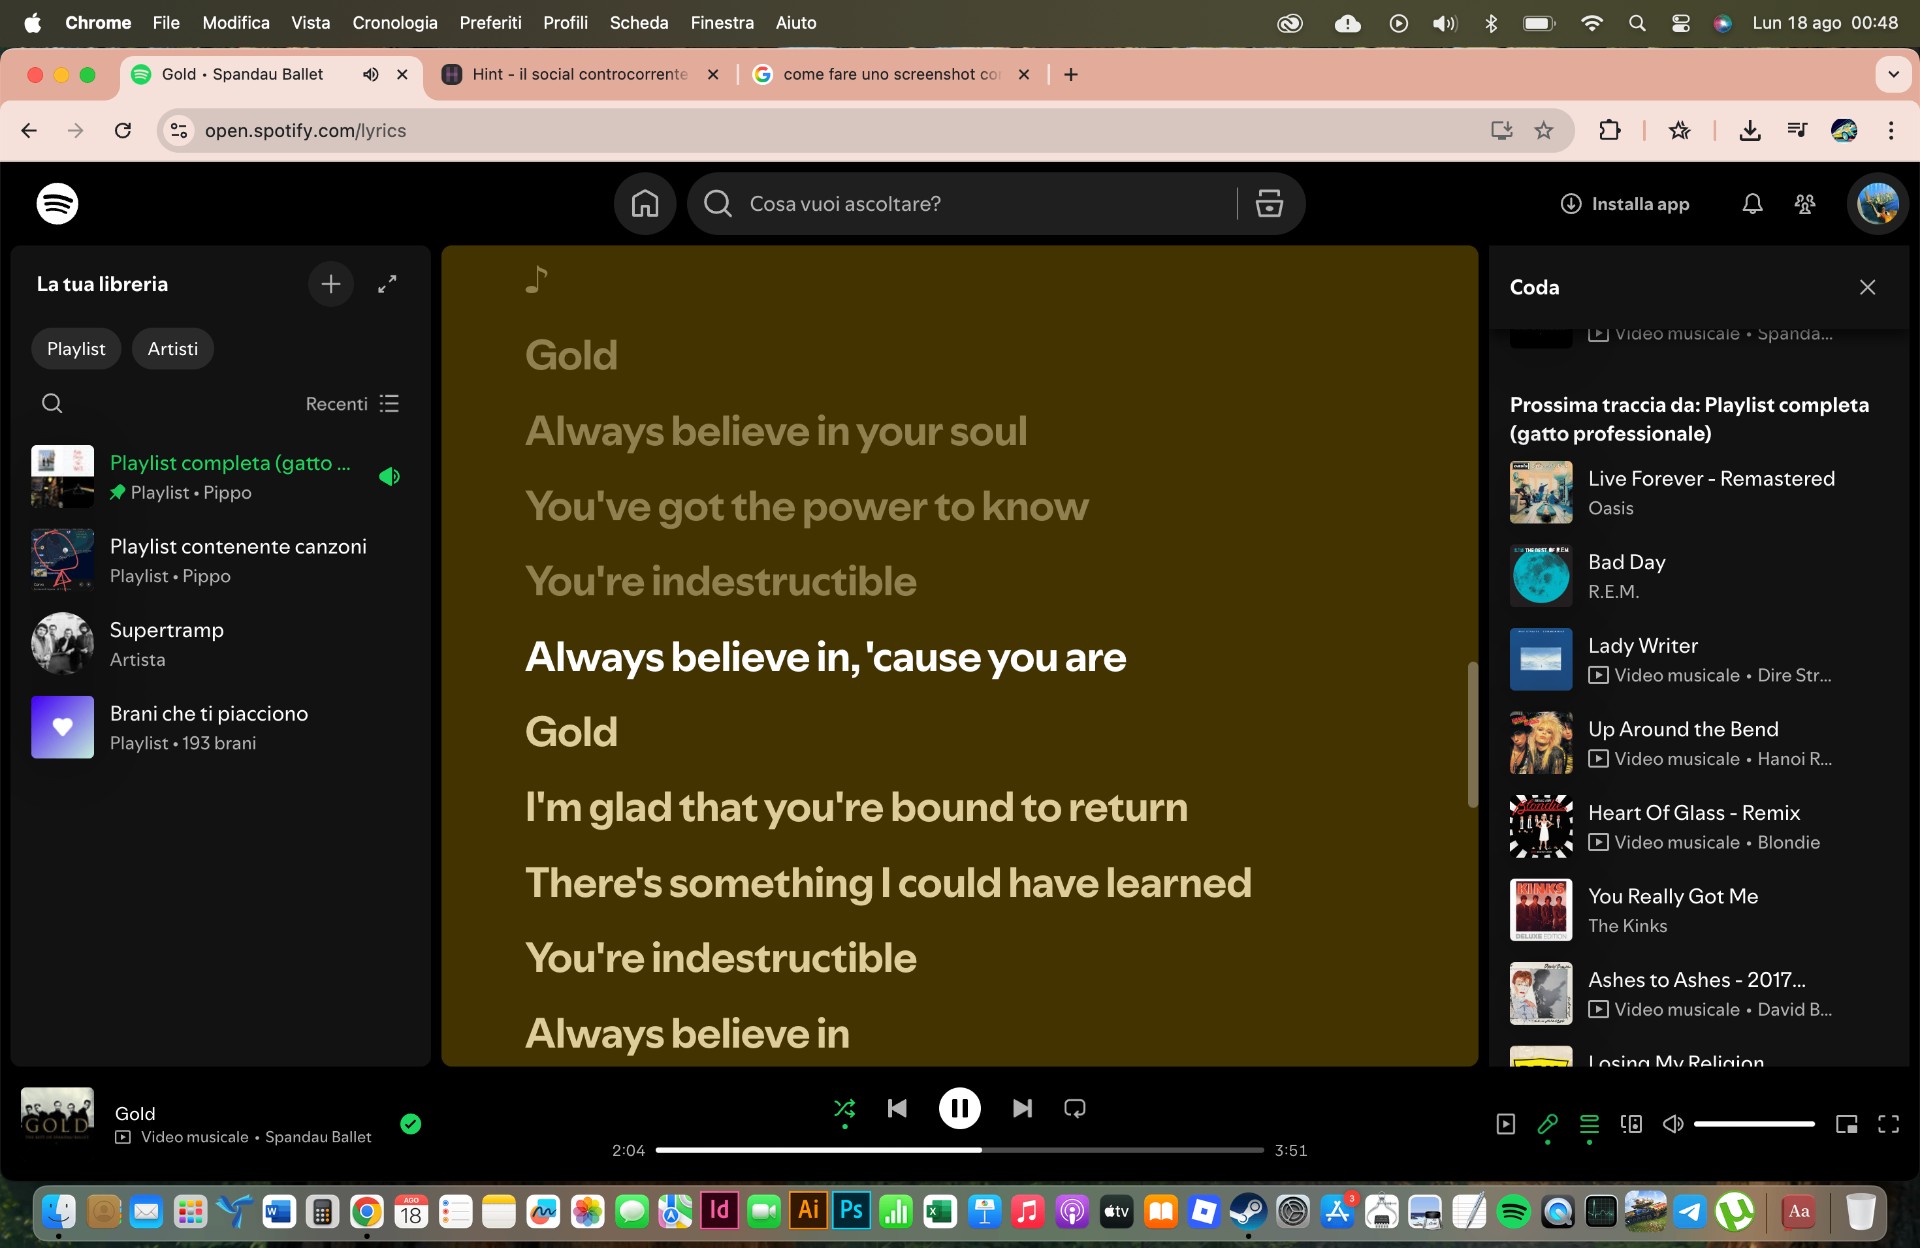Open the Recenti sort menu
Viewport: 1920px width, 1248px height.
(352, 403)
